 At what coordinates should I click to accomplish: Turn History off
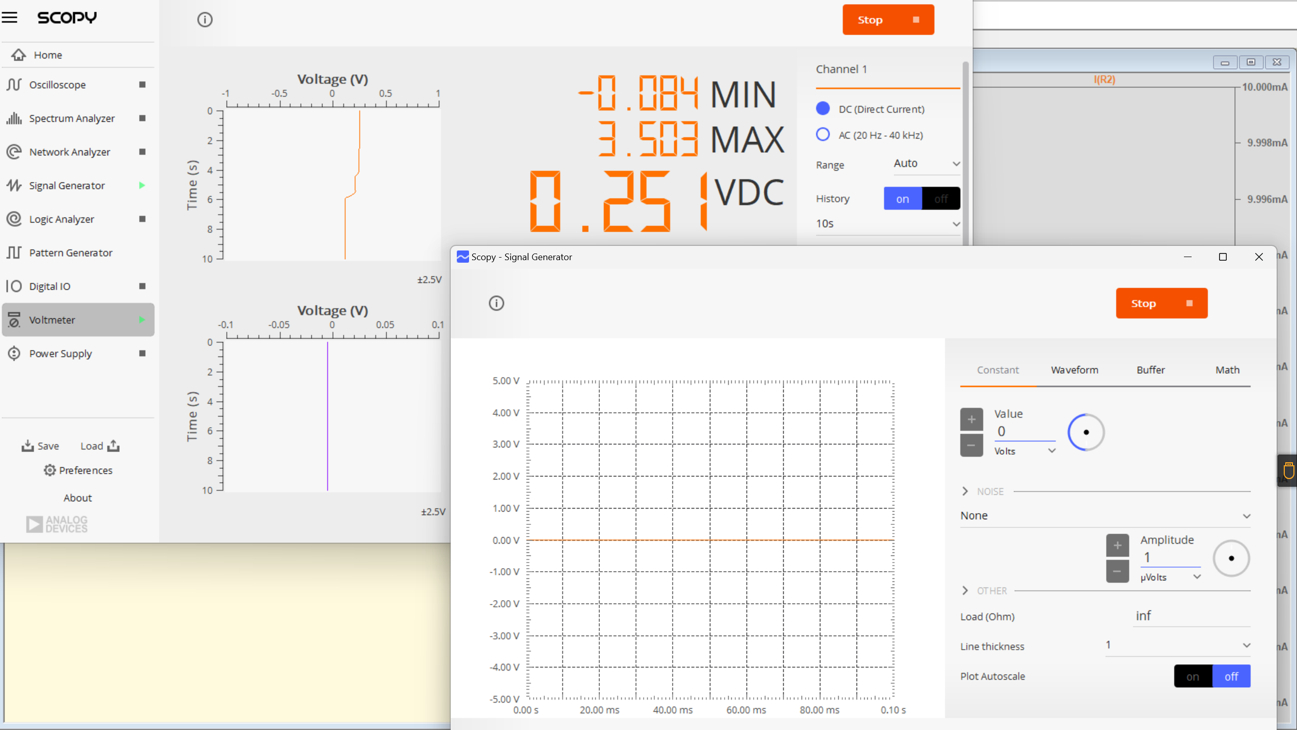tap(941, 198)
